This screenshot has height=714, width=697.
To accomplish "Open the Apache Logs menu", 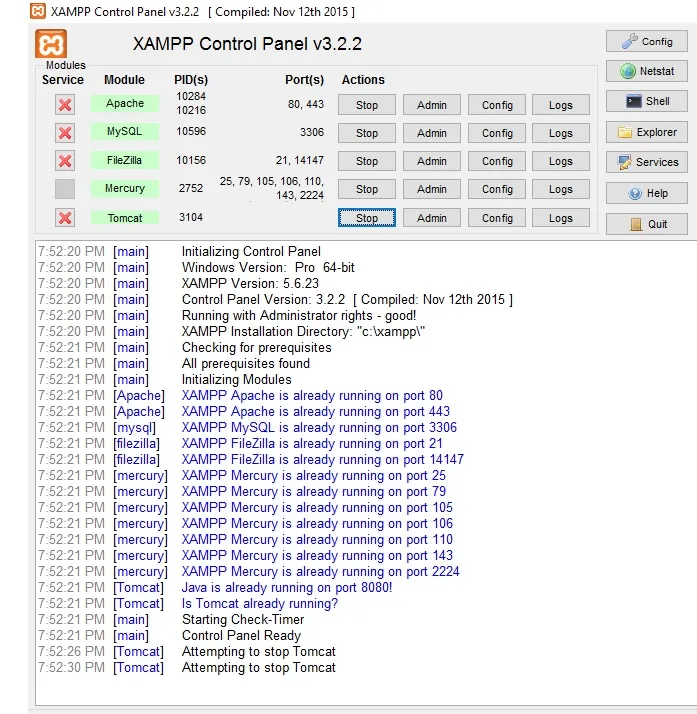I will click(561, 105).
